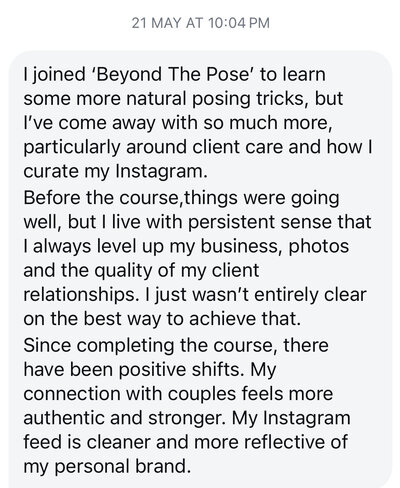Click the words 'more reflective of'
This screenshot has width=400, height=488.
[271, 442]
